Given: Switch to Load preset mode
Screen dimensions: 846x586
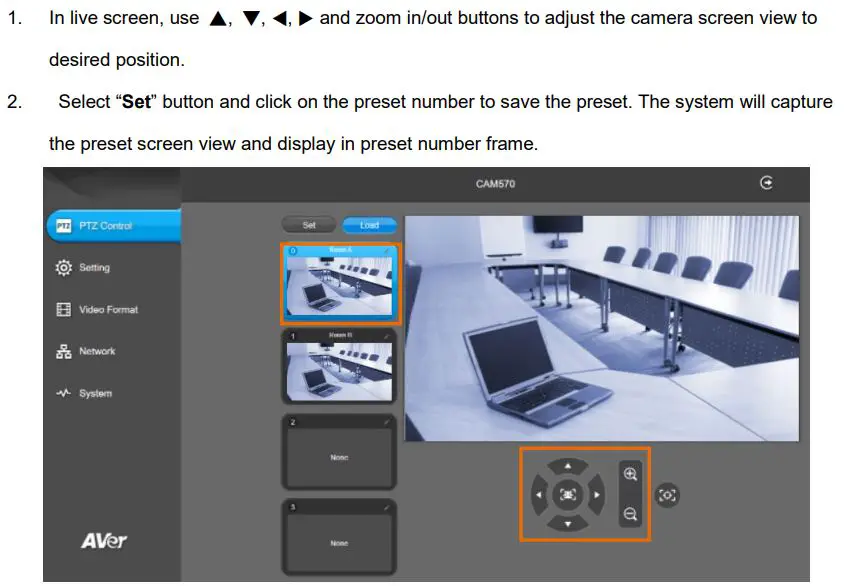Looking at the screenshot, I should pos(369,225).
